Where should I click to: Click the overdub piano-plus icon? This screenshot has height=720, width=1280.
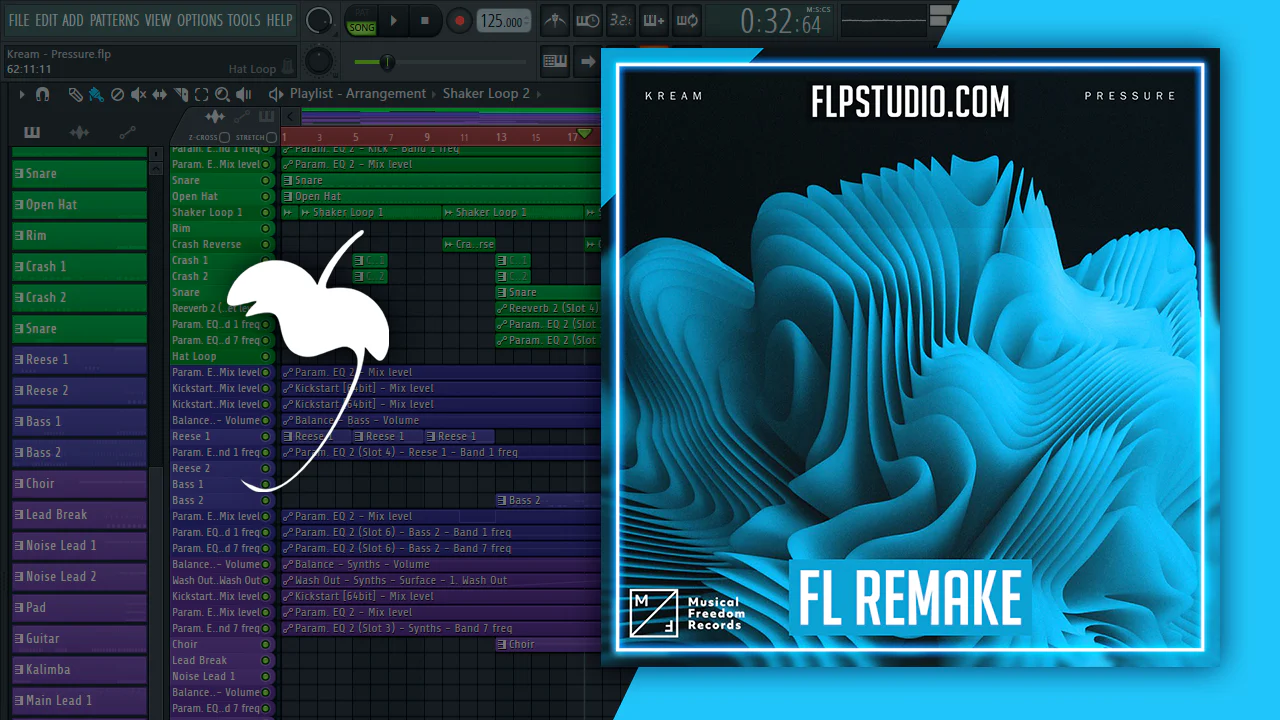[653, 20]
